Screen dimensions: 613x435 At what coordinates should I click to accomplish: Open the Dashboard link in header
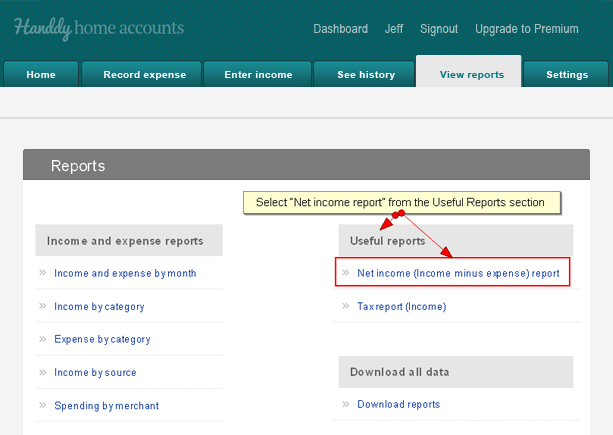point(341,29)
